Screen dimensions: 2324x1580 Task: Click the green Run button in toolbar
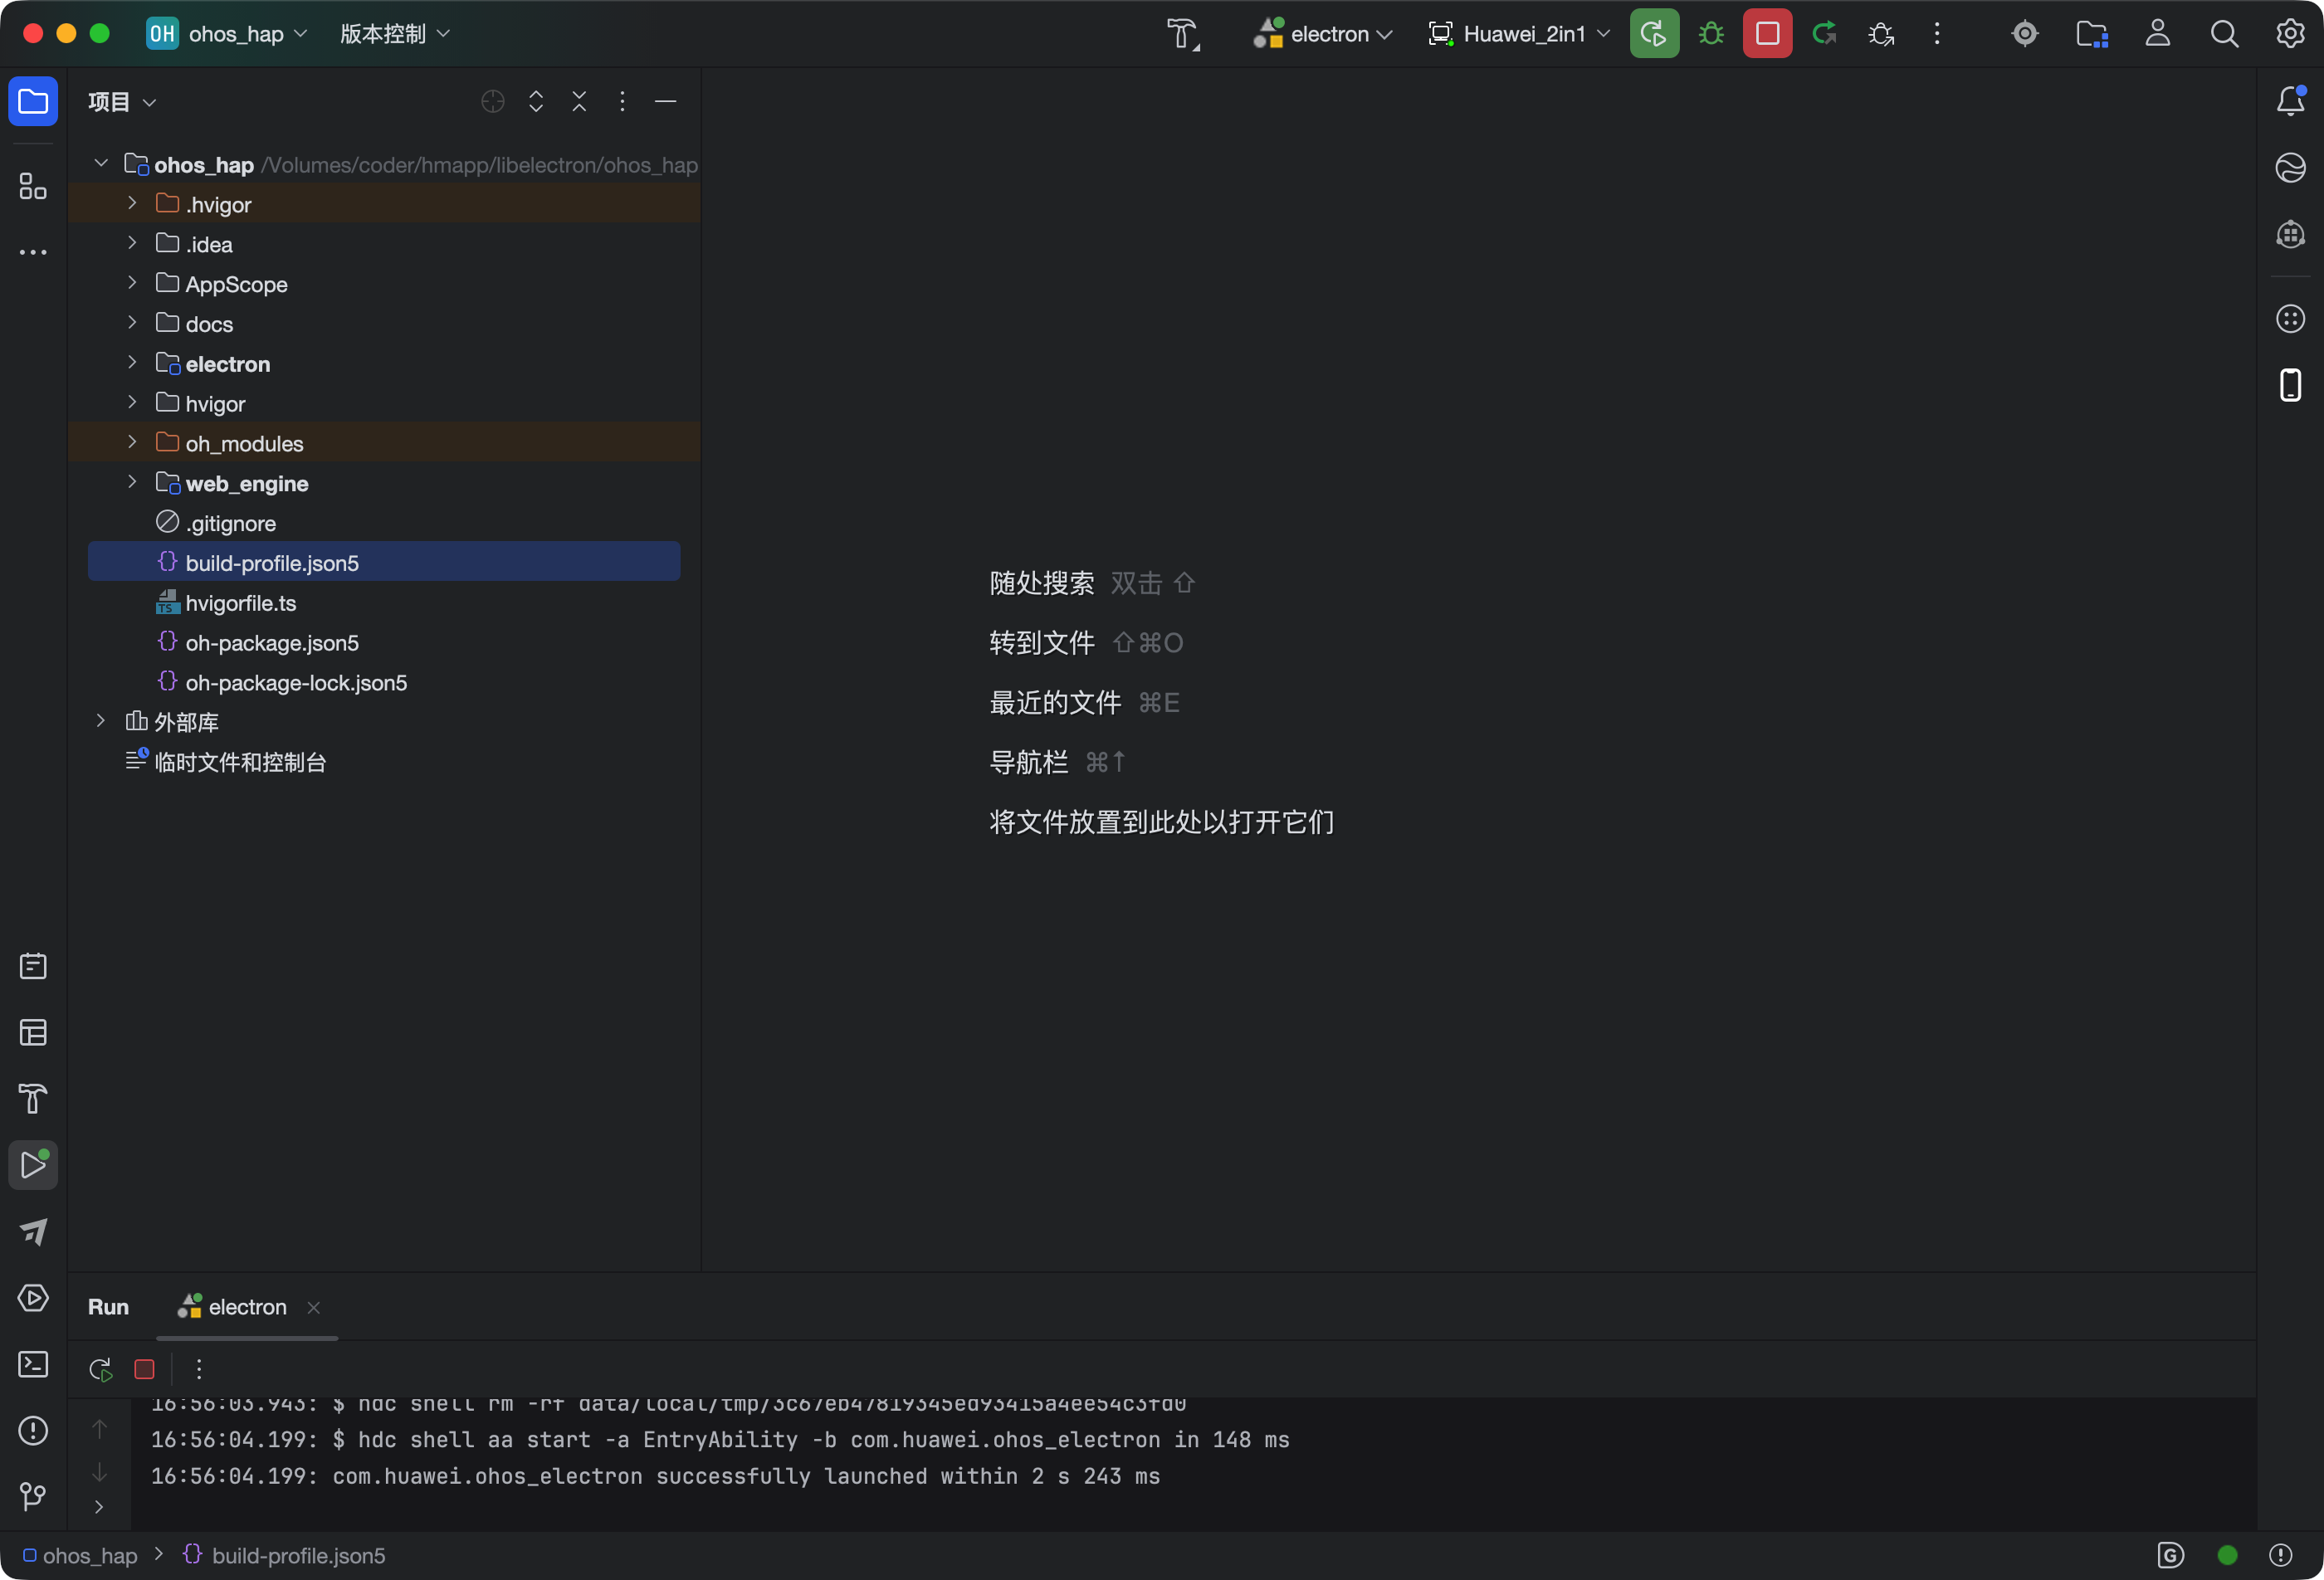(x=1653, y=34)
